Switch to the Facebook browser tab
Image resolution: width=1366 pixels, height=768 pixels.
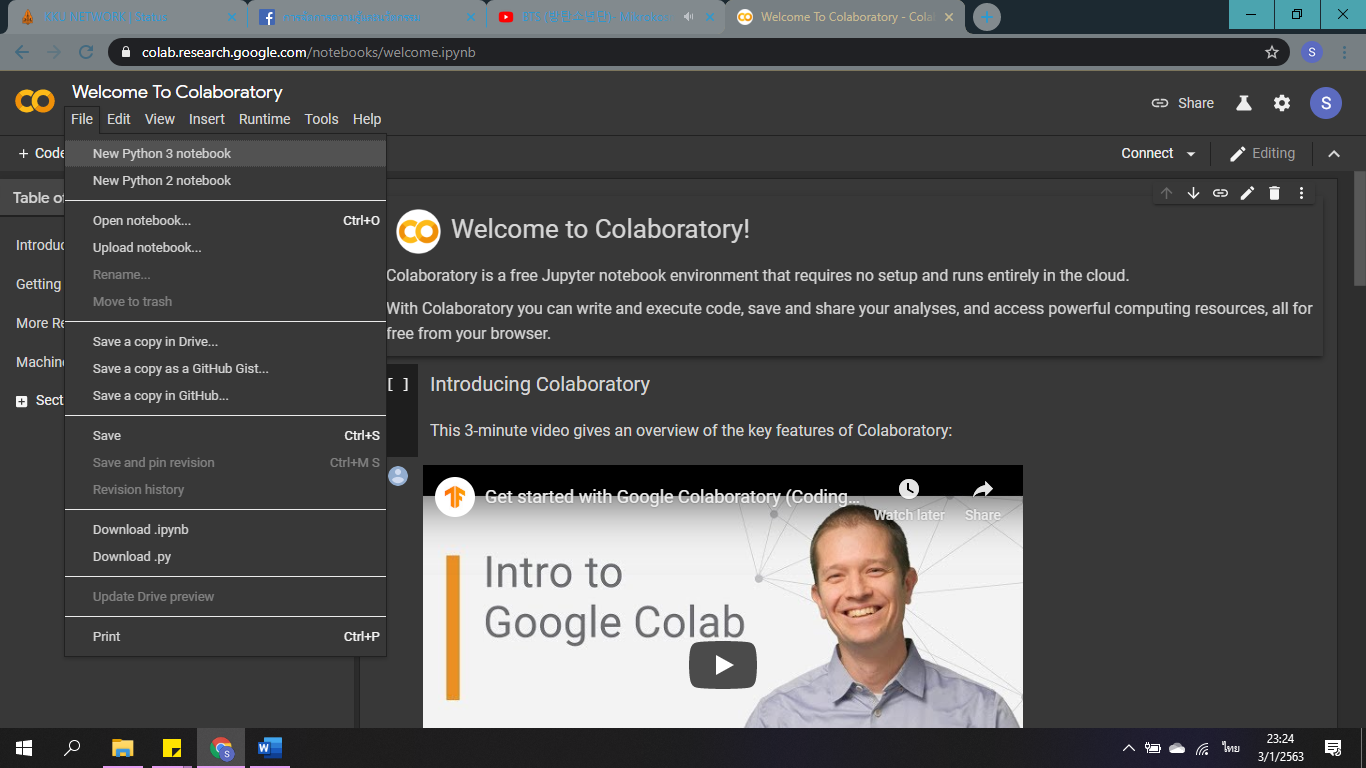coord(364,17)
